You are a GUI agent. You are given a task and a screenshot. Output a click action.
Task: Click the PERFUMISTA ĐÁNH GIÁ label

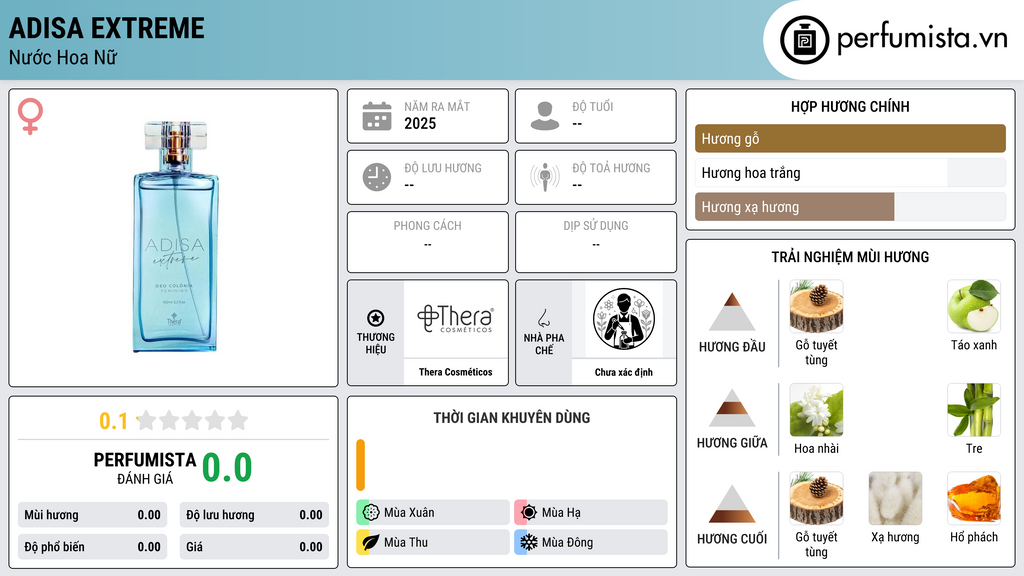(145, 468)
